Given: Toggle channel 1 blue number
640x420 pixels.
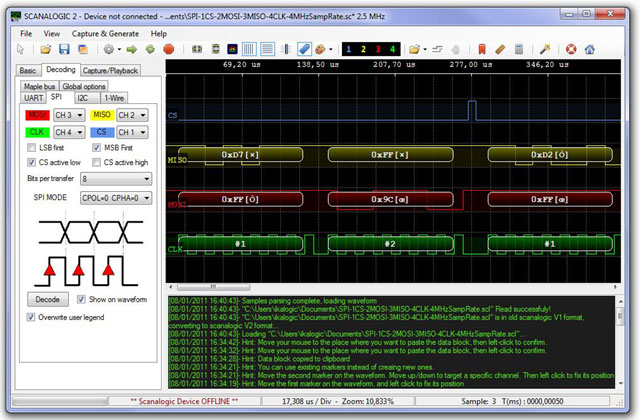Looking at the screenshot, I should tap(349, 49).
